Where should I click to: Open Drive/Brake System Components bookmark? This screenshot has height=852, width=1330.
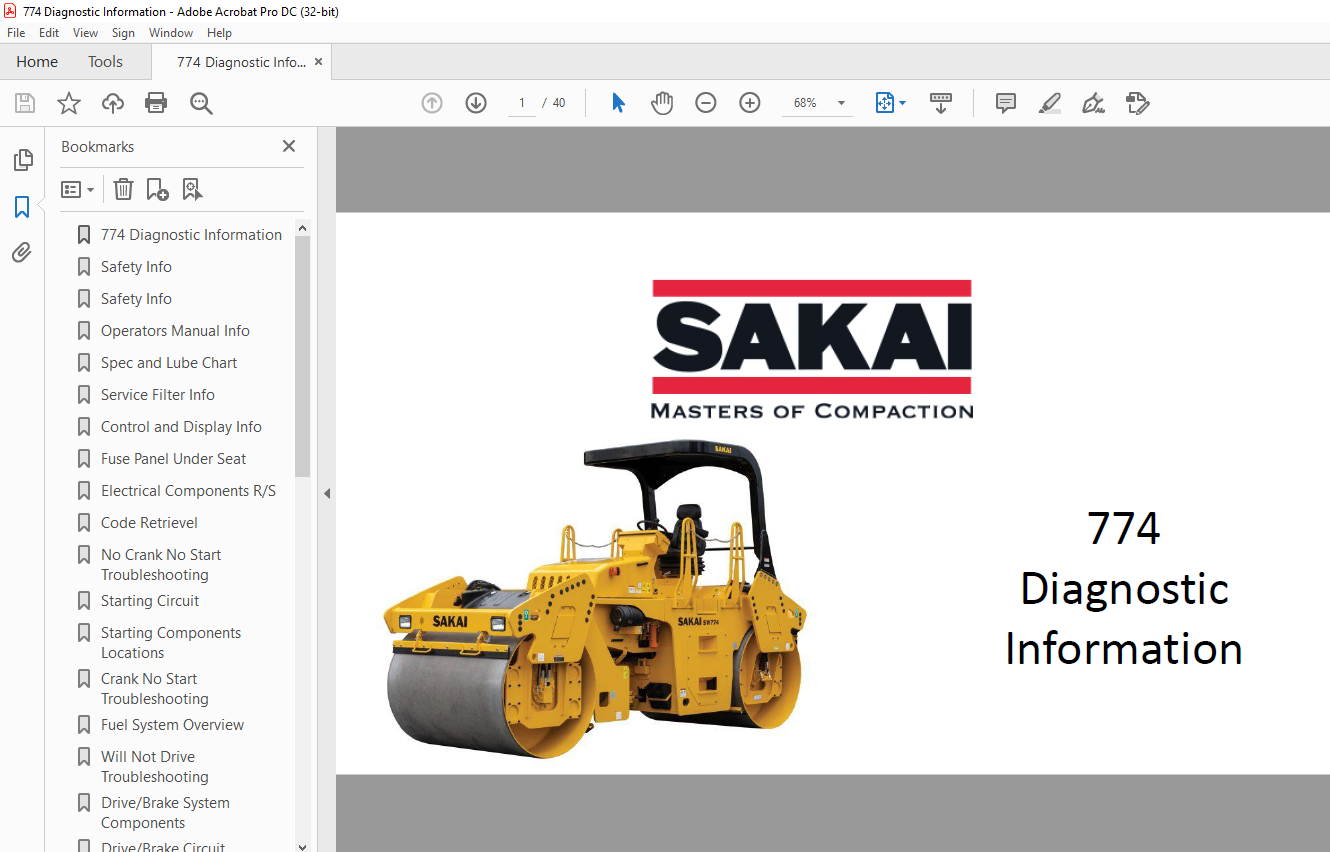coord(165,813)
